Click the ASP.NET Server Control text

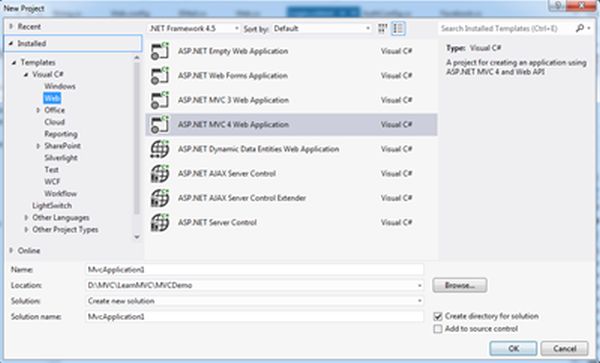pyautogui.click(x=217, y=223)
